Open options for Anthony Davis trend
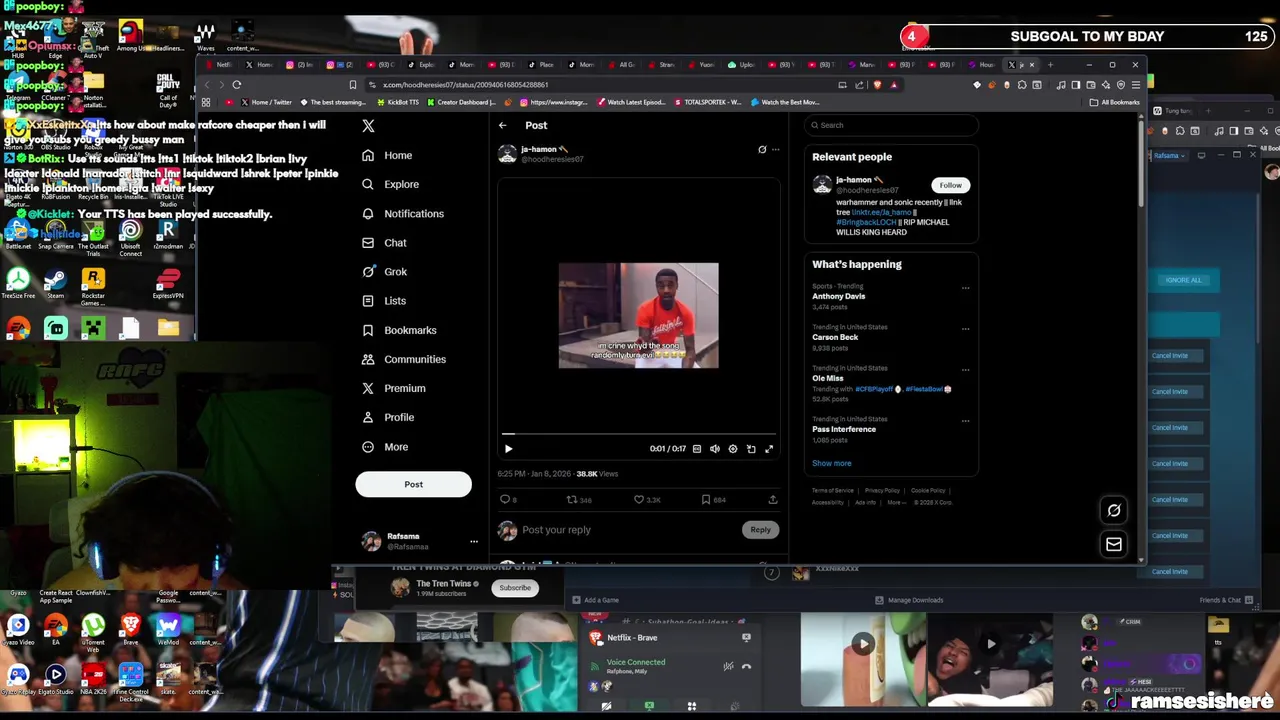Viewport: 1280px width, 720px height. (965, 288)
